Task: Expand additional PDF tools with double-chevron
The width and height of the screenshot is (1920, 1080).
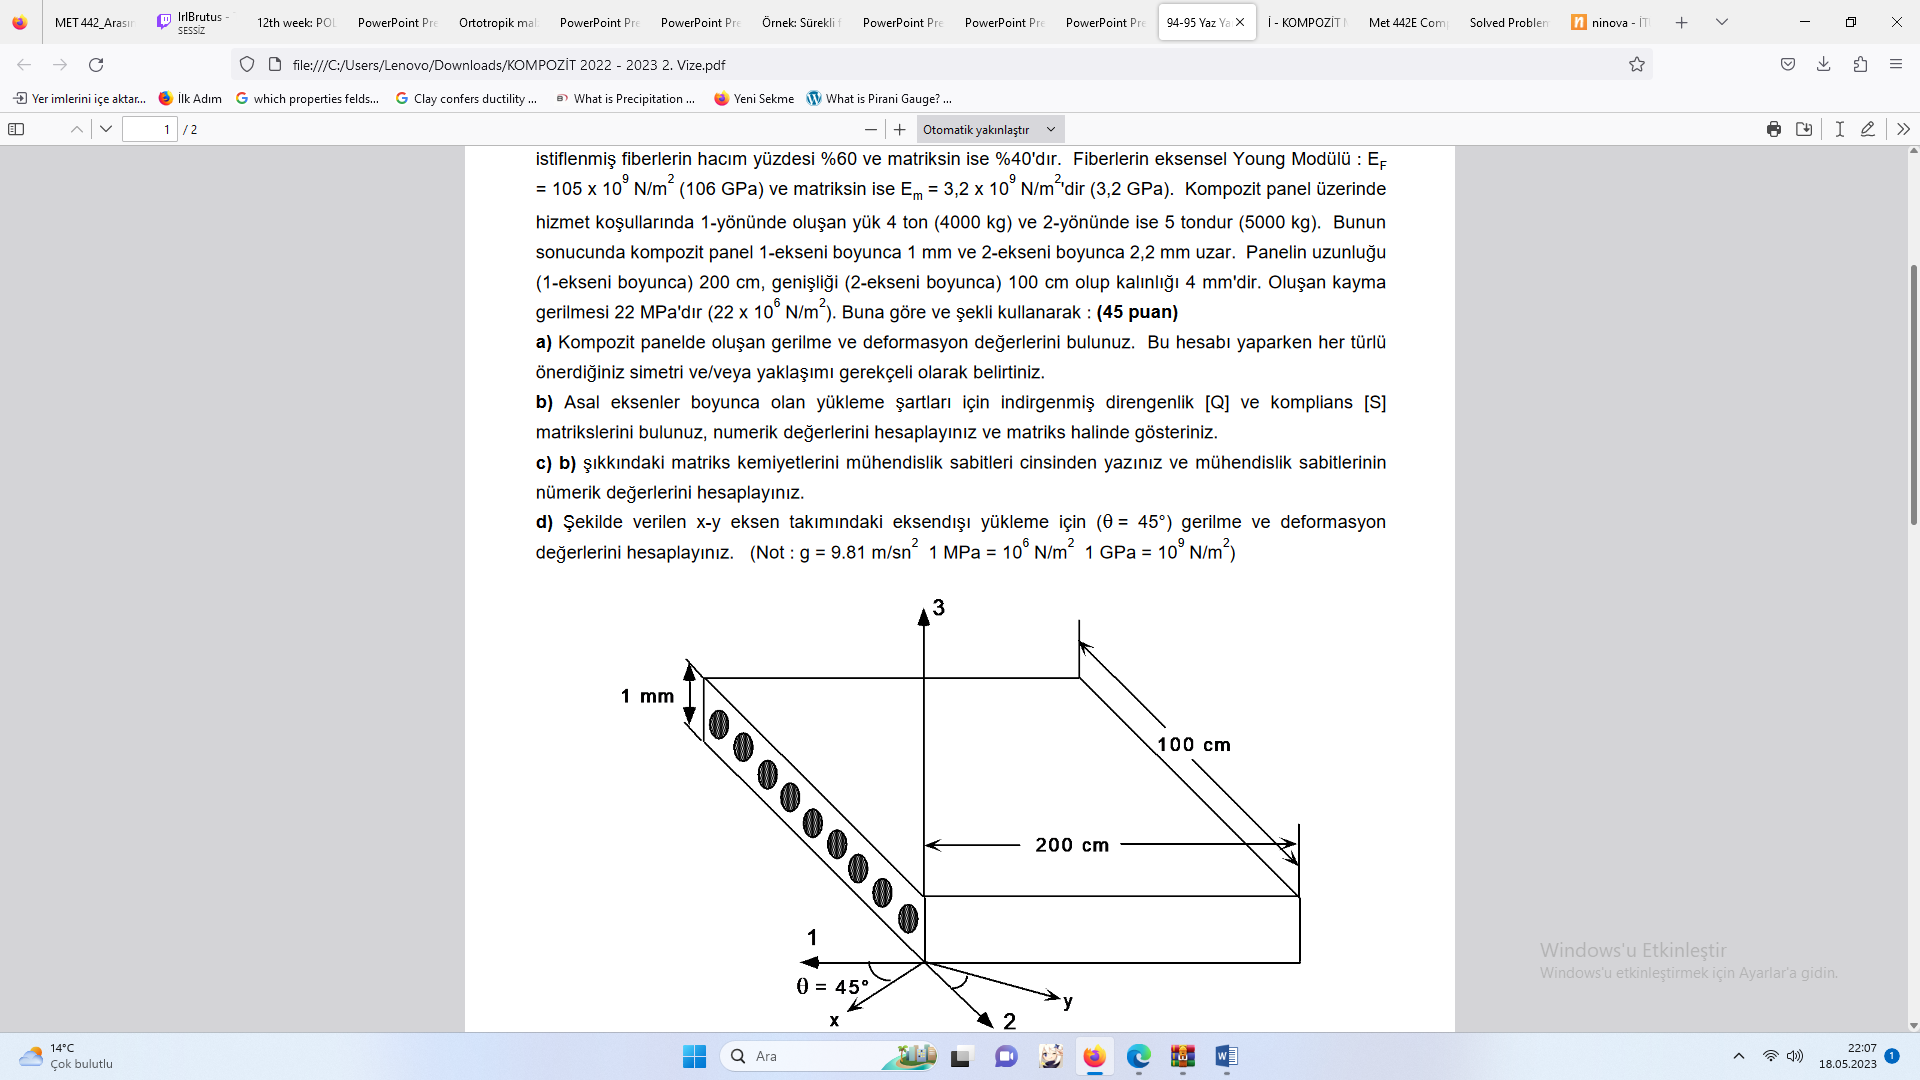Action: click(1903, 129)
